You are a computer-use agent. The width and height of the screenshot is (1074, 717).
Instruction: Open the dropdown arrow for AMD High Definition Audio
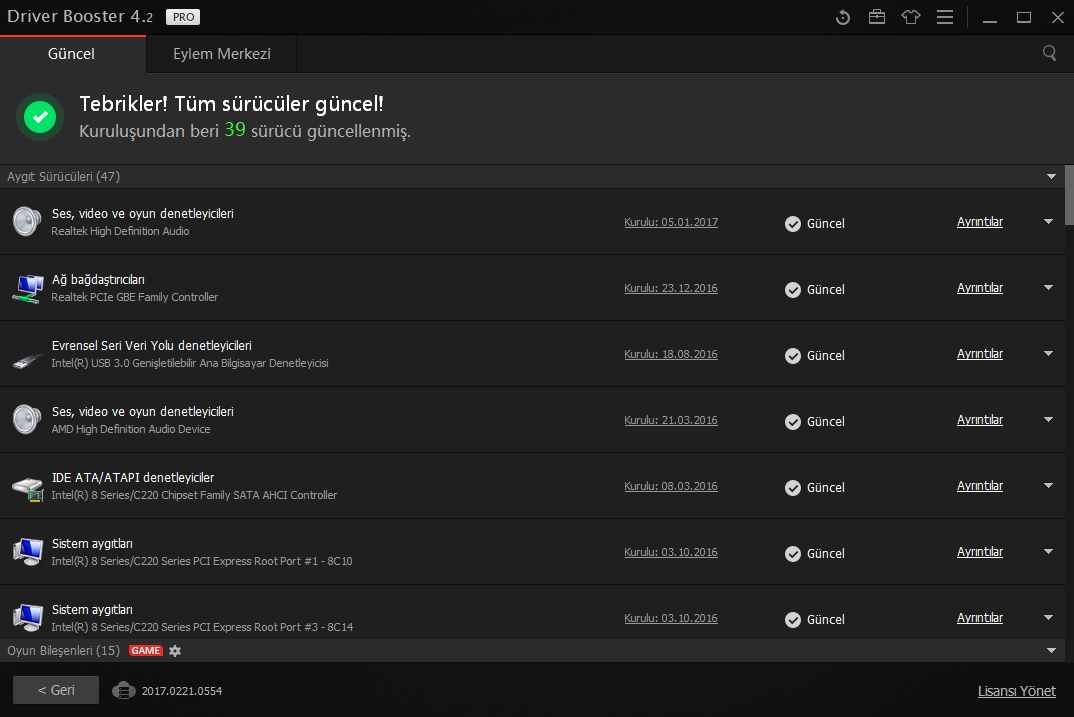click(1049, 420)
